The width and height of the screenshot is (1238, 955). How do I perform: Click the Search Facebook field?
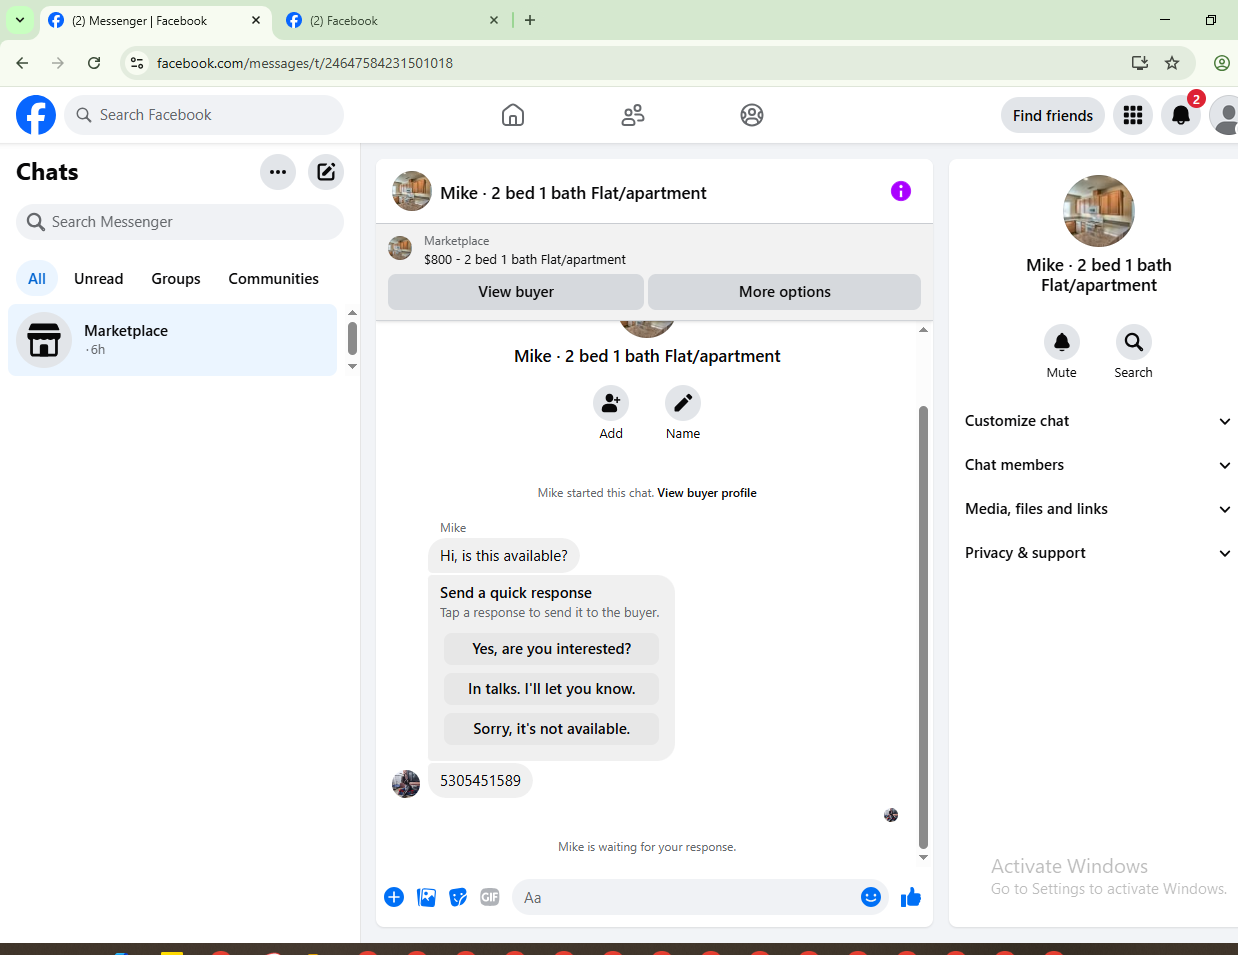(204, 115)
